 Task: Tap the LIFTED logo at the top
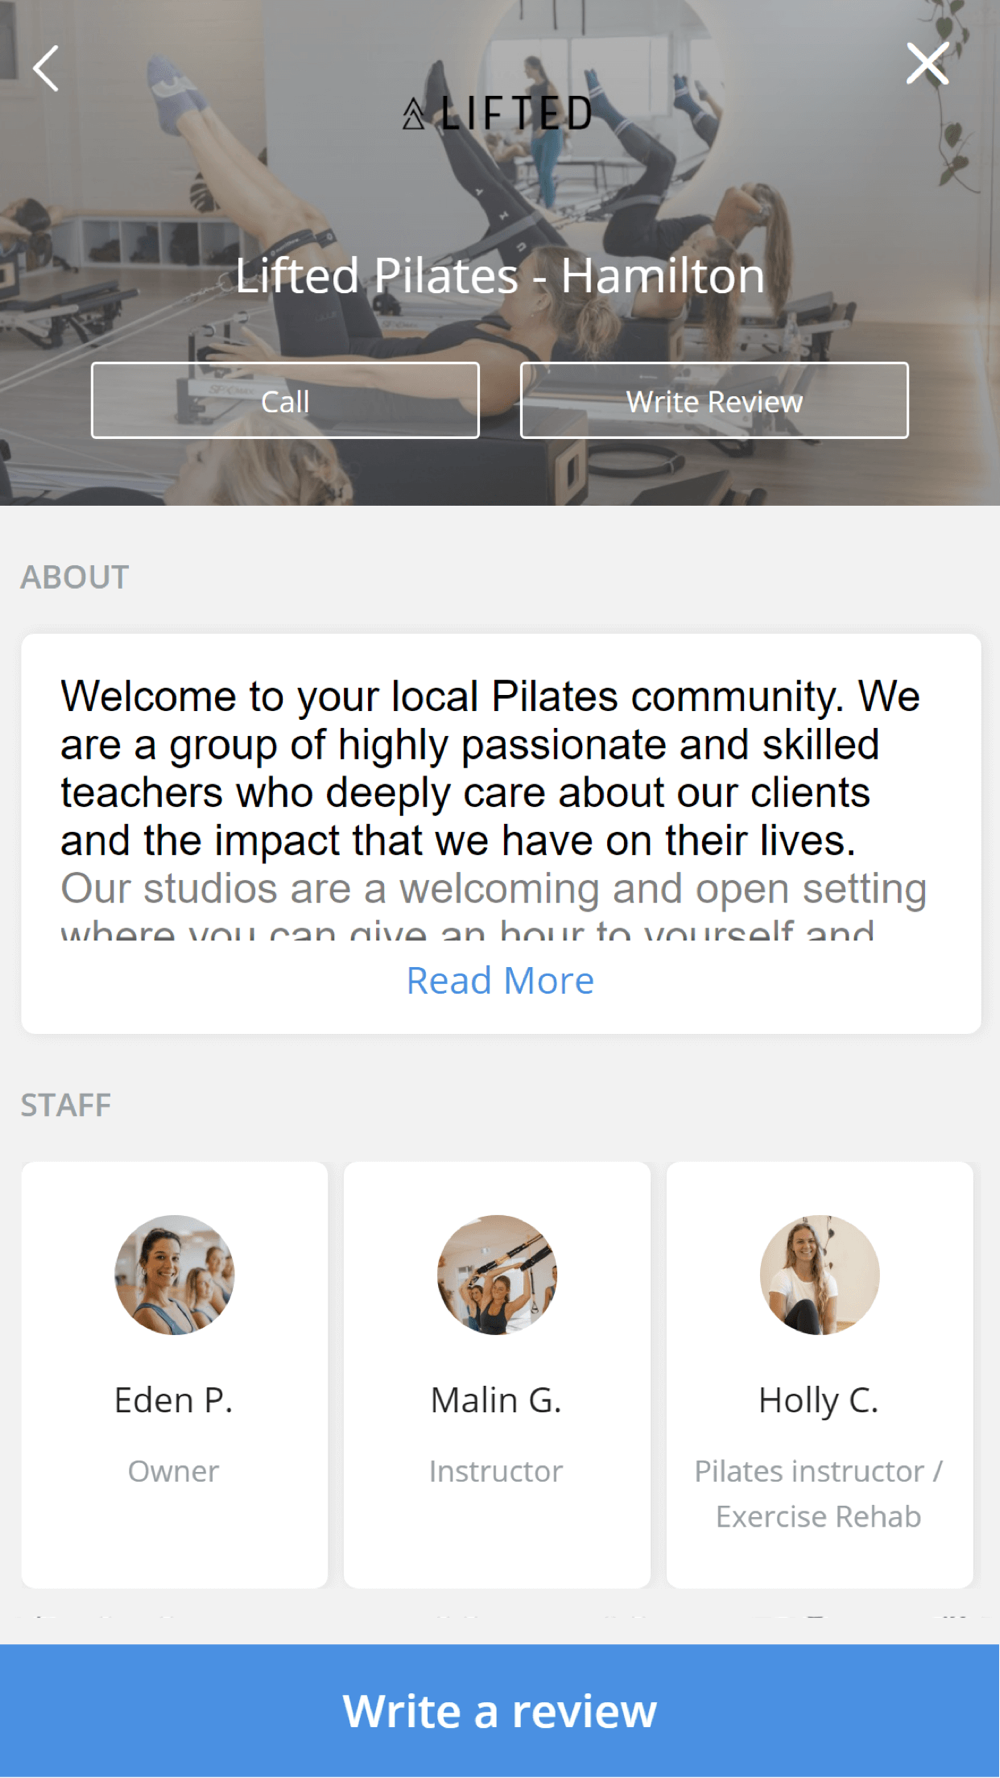coord(497,113)
